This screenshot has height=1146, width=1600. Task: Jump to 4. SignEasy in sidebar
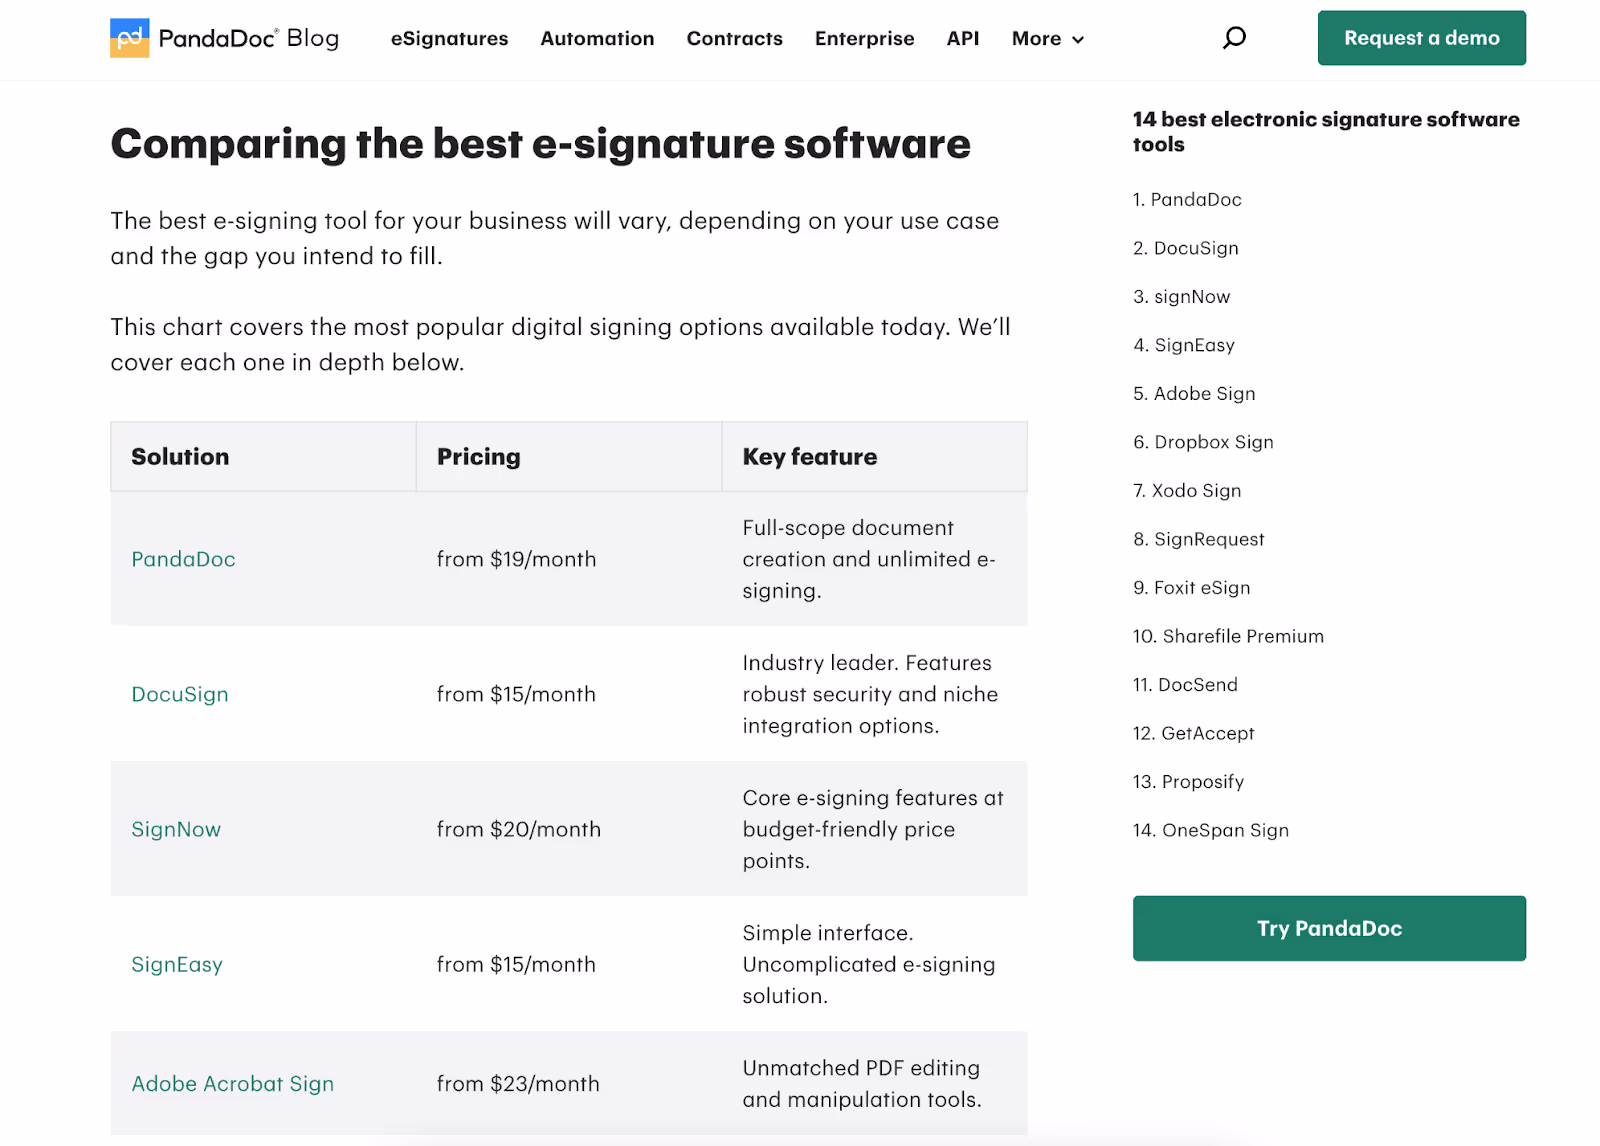pos(1184,345)
